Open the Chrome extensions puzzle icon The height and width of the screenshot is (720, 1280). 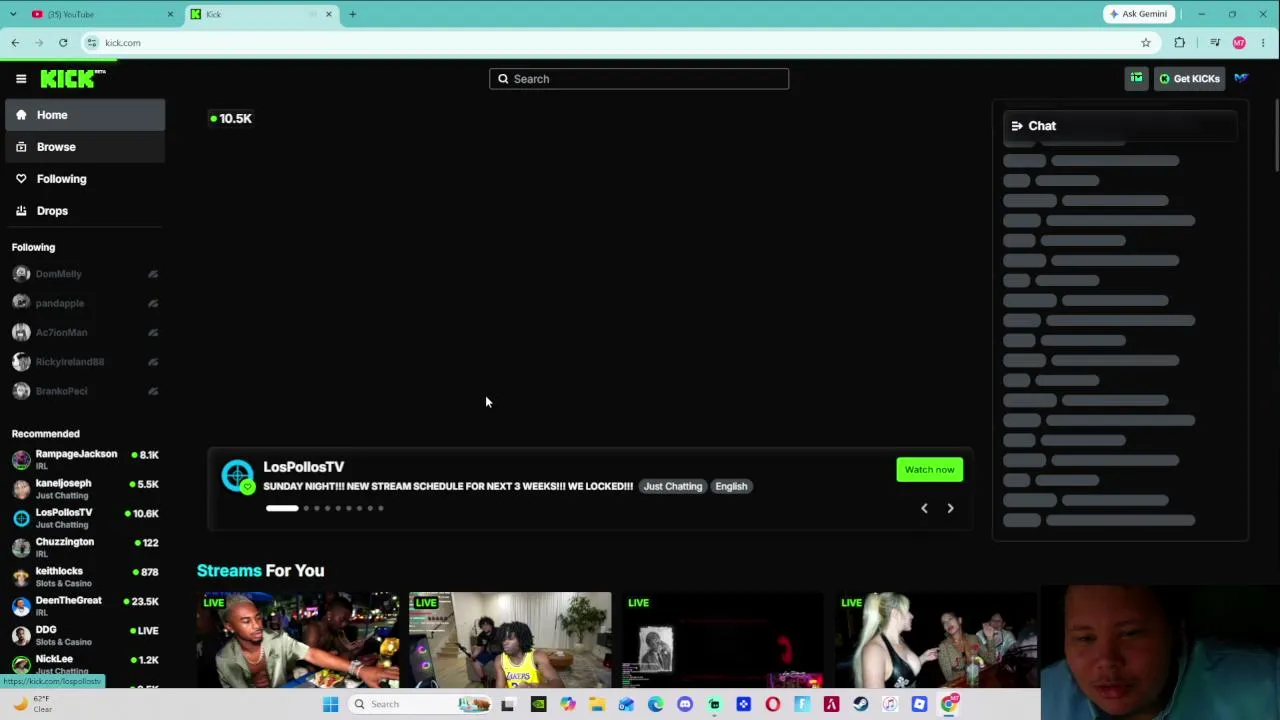(x=1180, y=43)
